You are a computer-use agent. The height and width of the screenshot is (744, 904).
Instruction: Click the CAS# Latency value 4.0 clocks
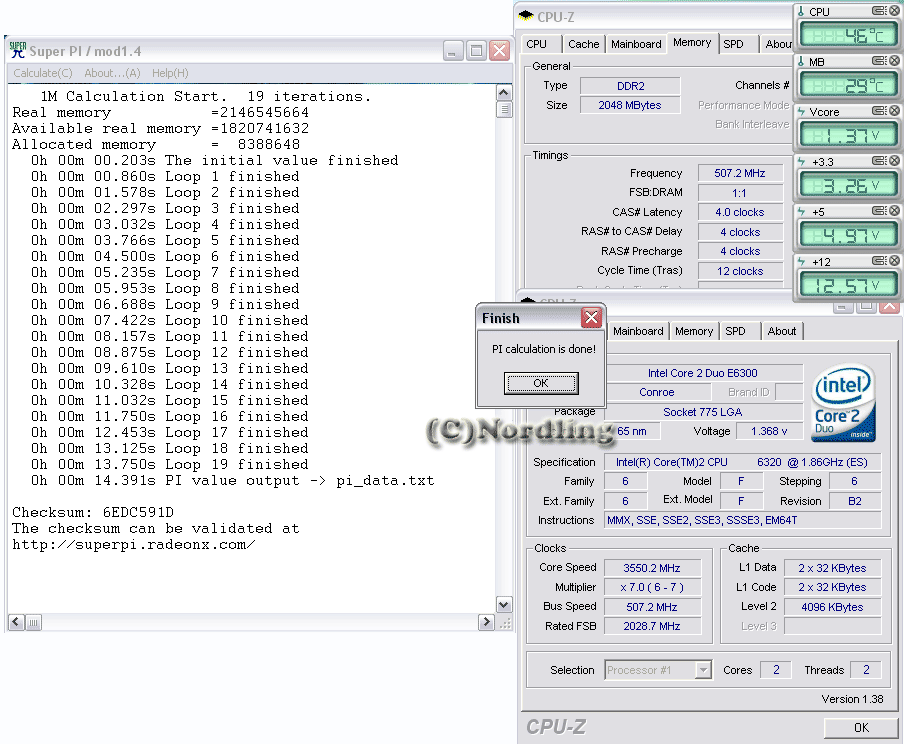point(740,212)
